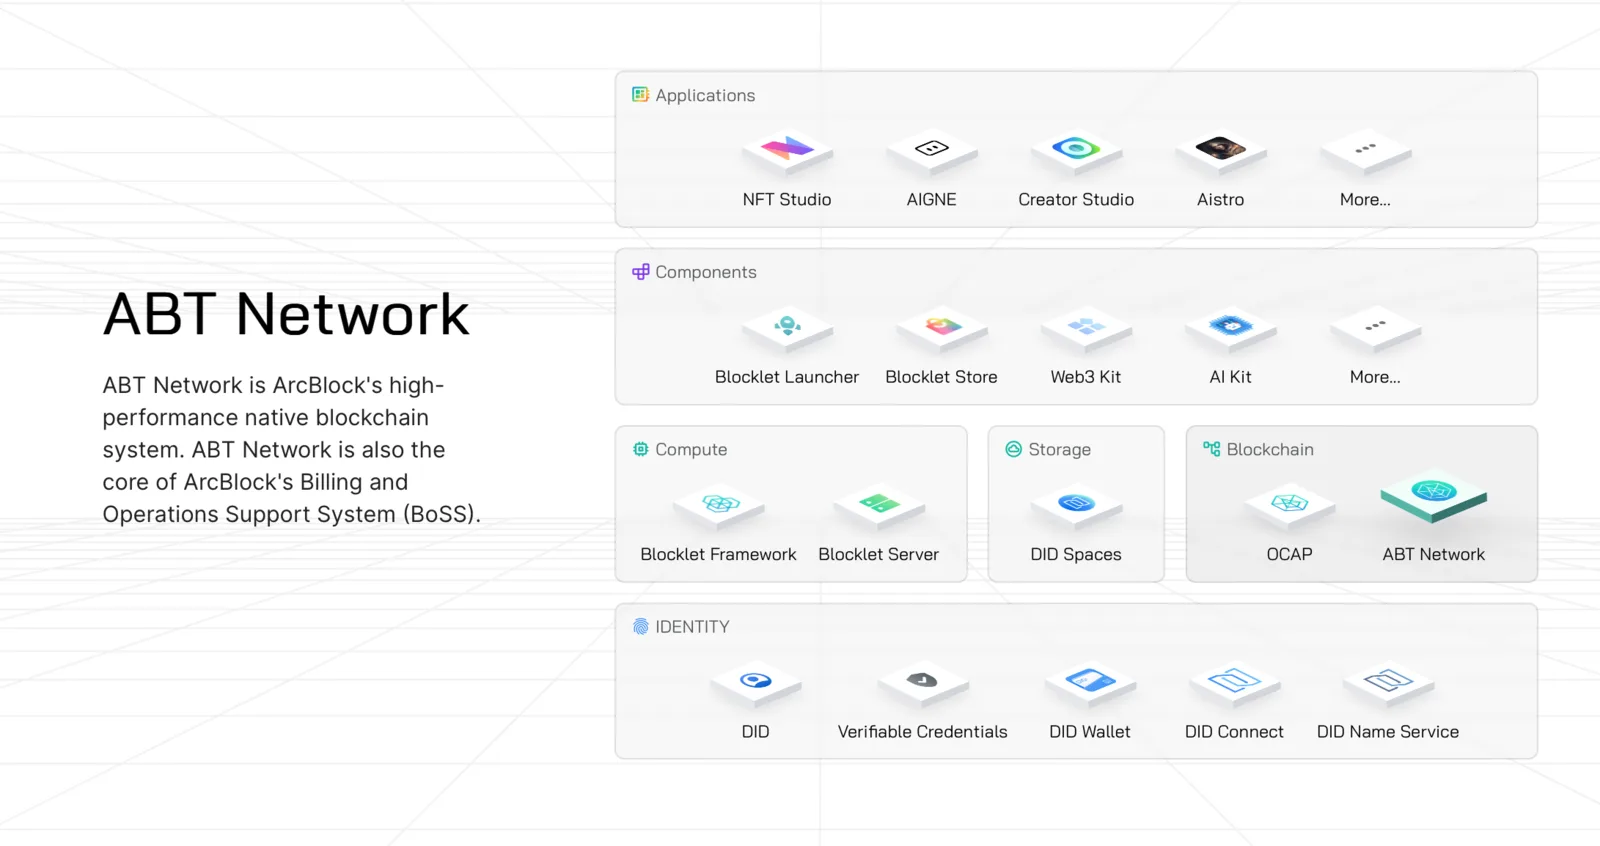The height and width of the screenshot is (846, 1600).
Task: Click the DID Wallet label
Action: tap(1090, 732)
